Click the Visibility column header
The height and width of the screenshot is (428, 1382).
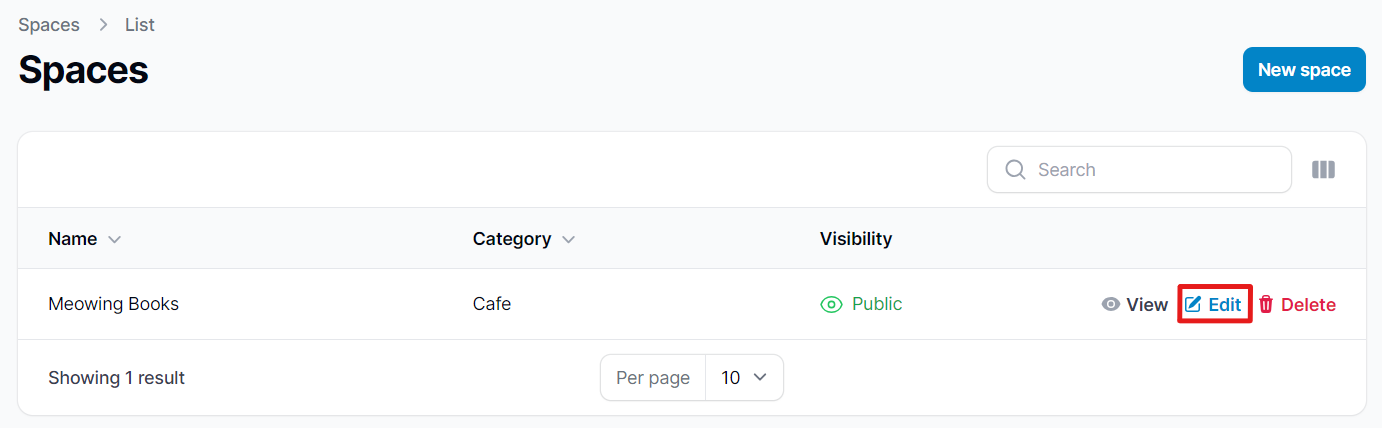(856, 239)
